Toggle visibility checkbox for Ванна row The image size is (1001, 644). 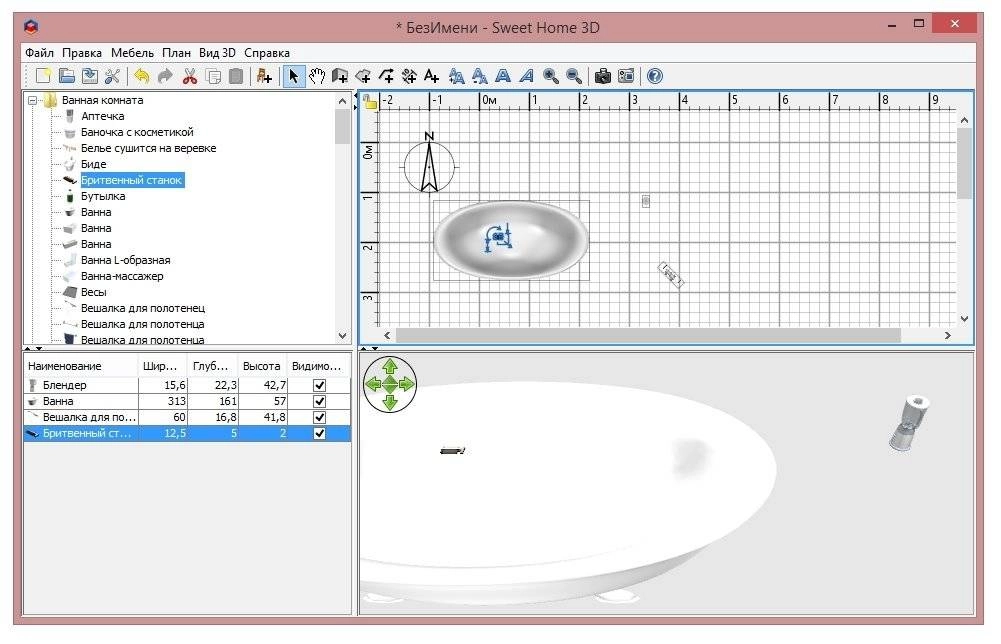320,401
